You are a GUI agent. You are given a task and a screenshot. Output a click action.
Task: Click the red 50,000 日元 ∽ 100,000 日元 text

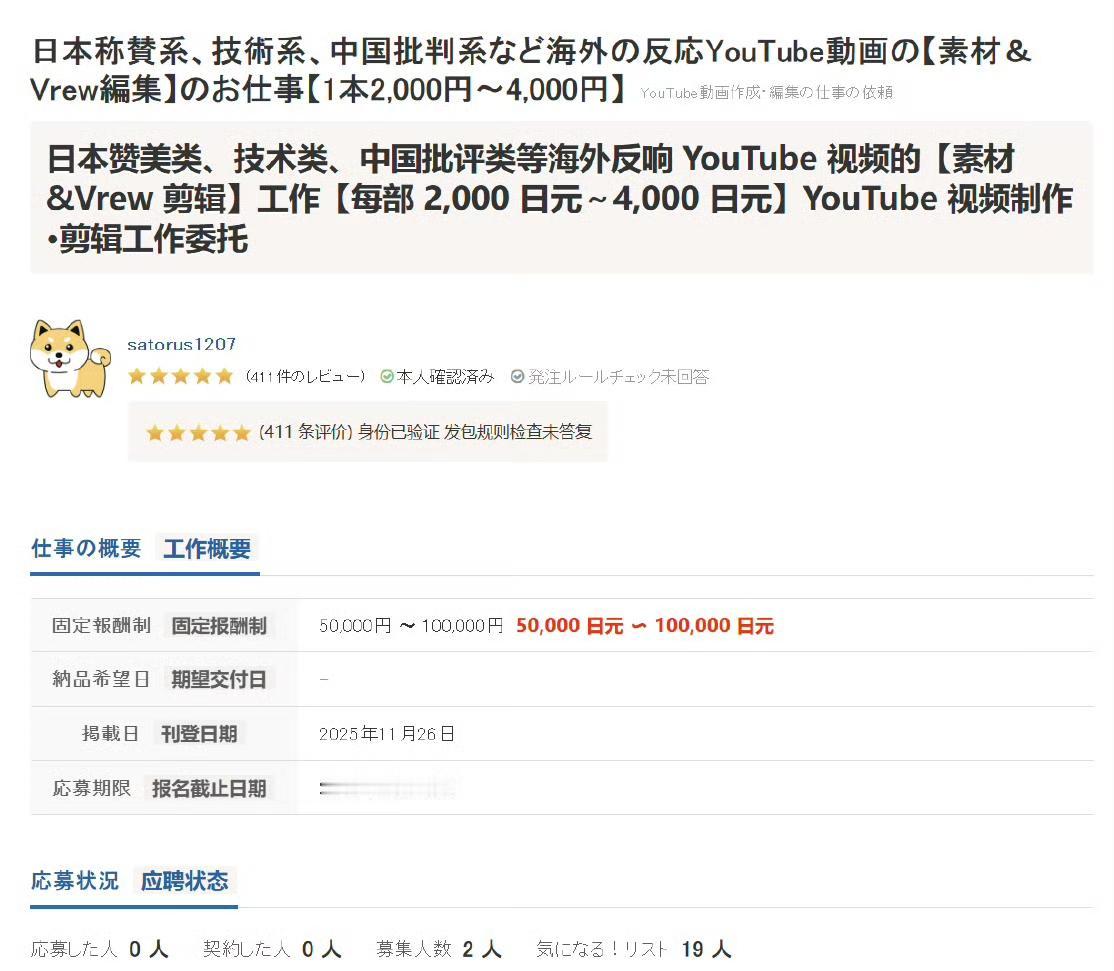pyautogui.click(x=644, y=625)
